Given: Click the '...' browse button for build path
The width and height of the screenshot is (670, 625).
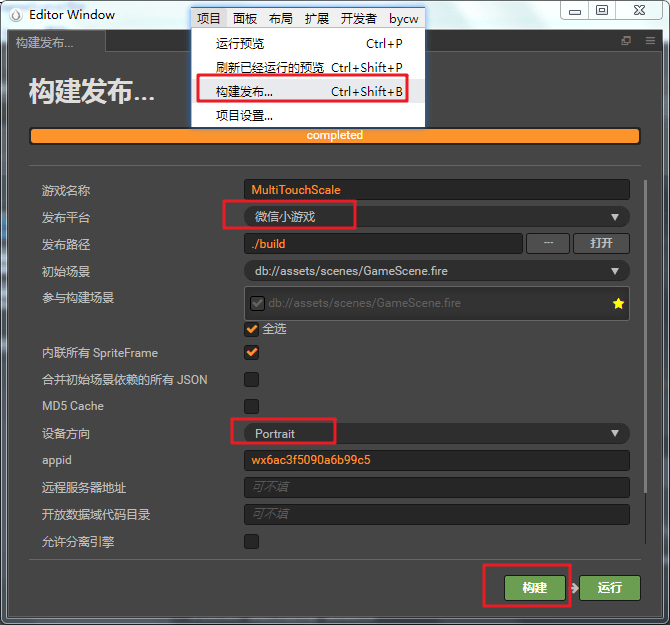Looking at the screenshot, I should 548,243.
